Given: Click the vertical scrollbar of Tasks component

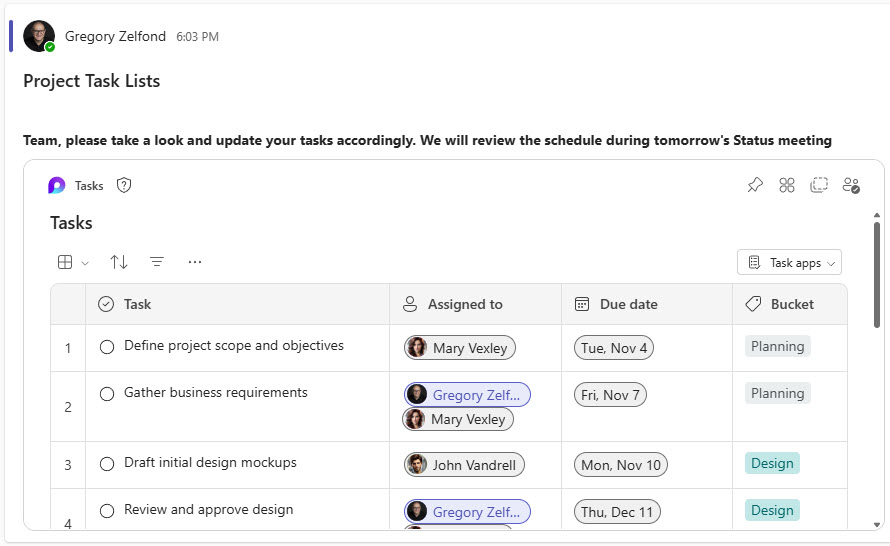Looking at the screenshot, I should point(877,273).
